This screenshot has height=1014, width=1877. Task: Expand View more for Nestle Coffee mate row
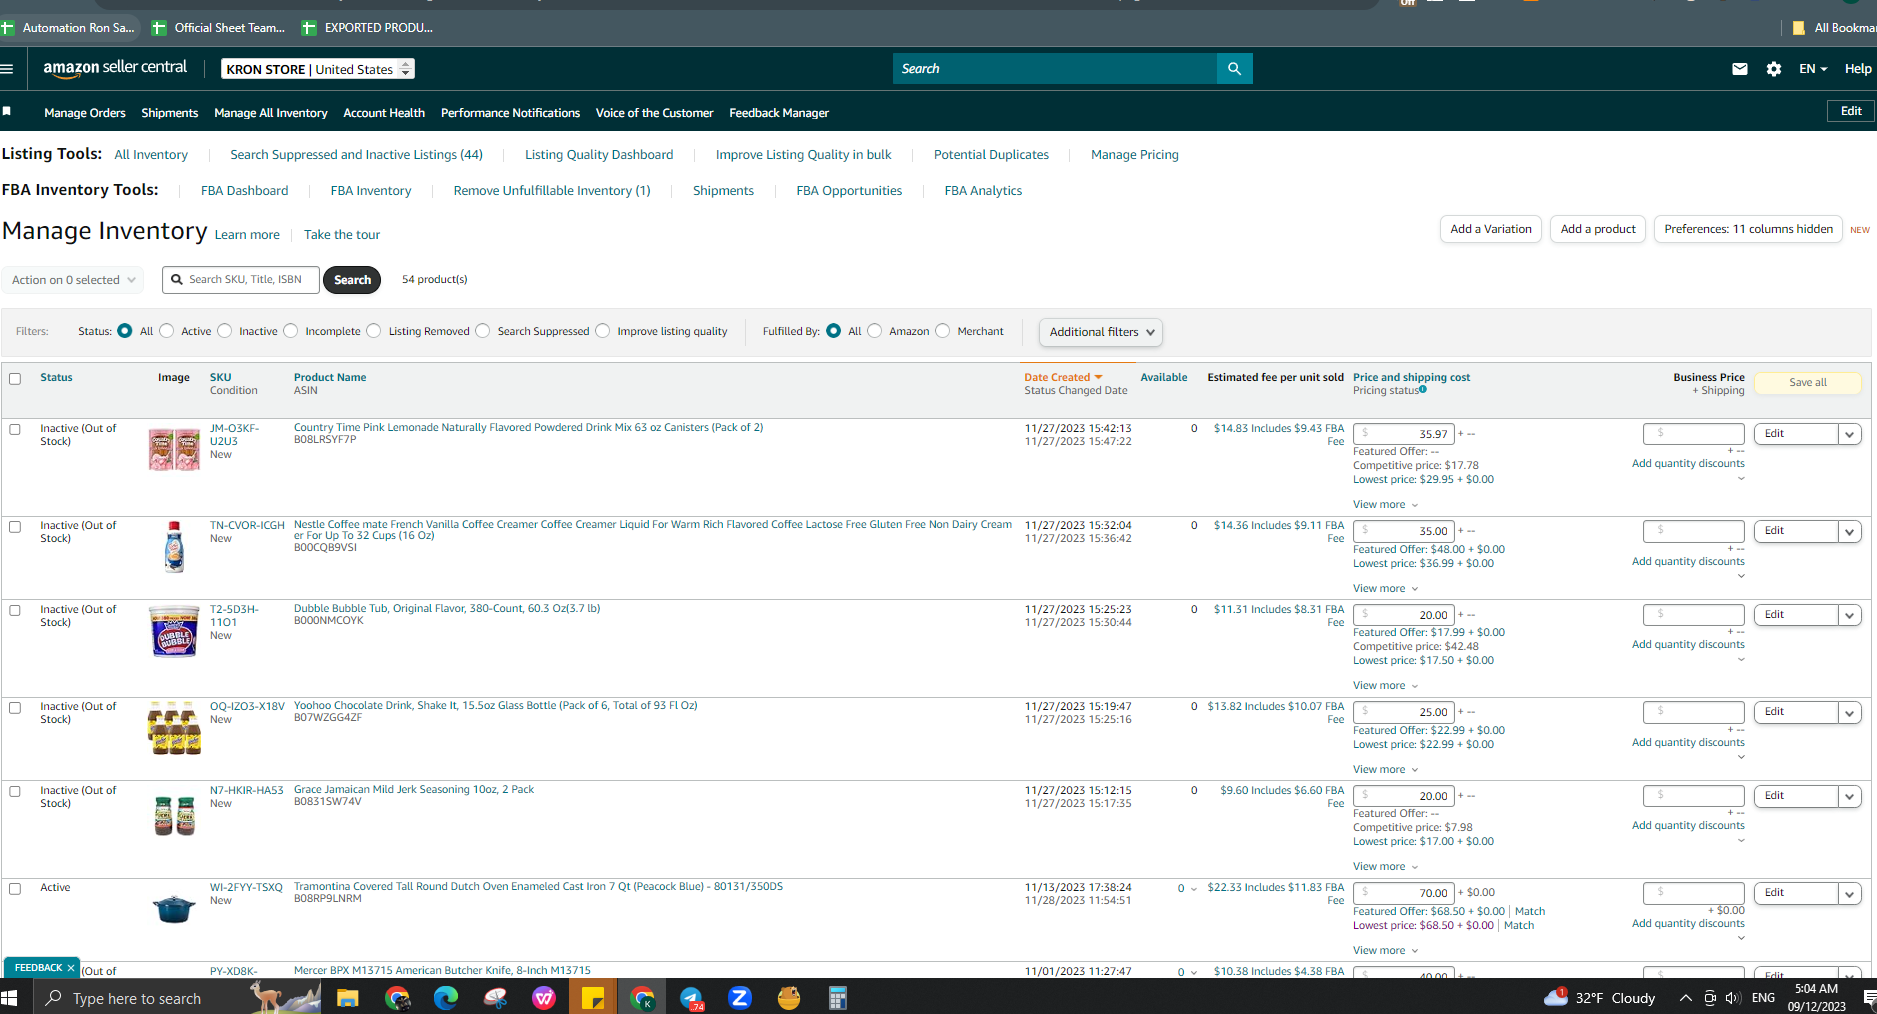coord(1386,588)
